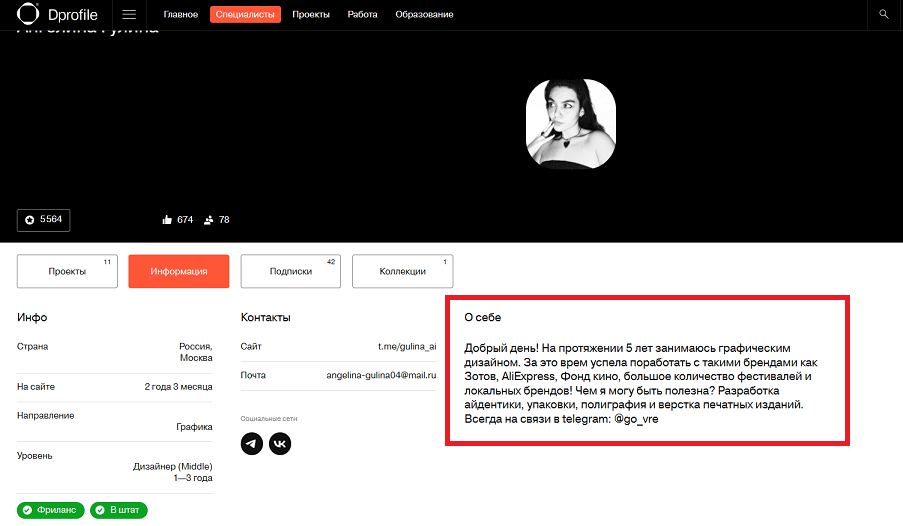
Task: Open Работа in top navigation
Action: (x=362, y=14)
